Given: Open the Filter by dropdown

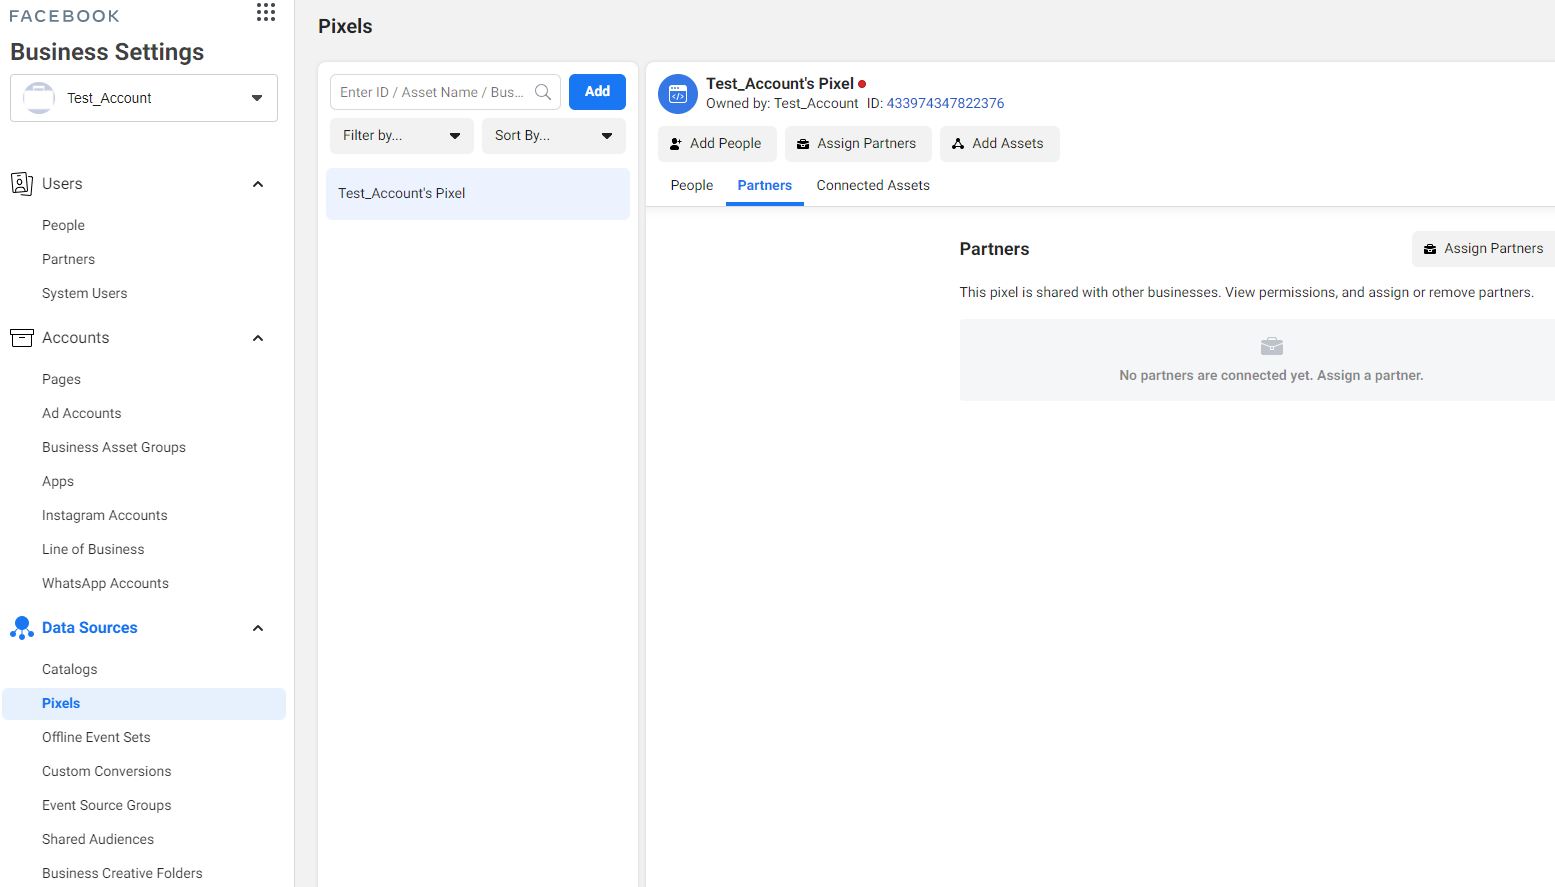Looking at the screenshot, I should pos(402,136).
